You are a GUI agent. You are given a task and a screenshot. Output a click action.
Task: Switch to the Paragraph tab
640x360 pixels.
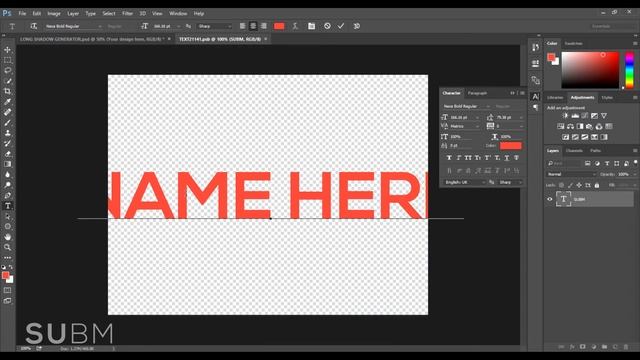477,93
